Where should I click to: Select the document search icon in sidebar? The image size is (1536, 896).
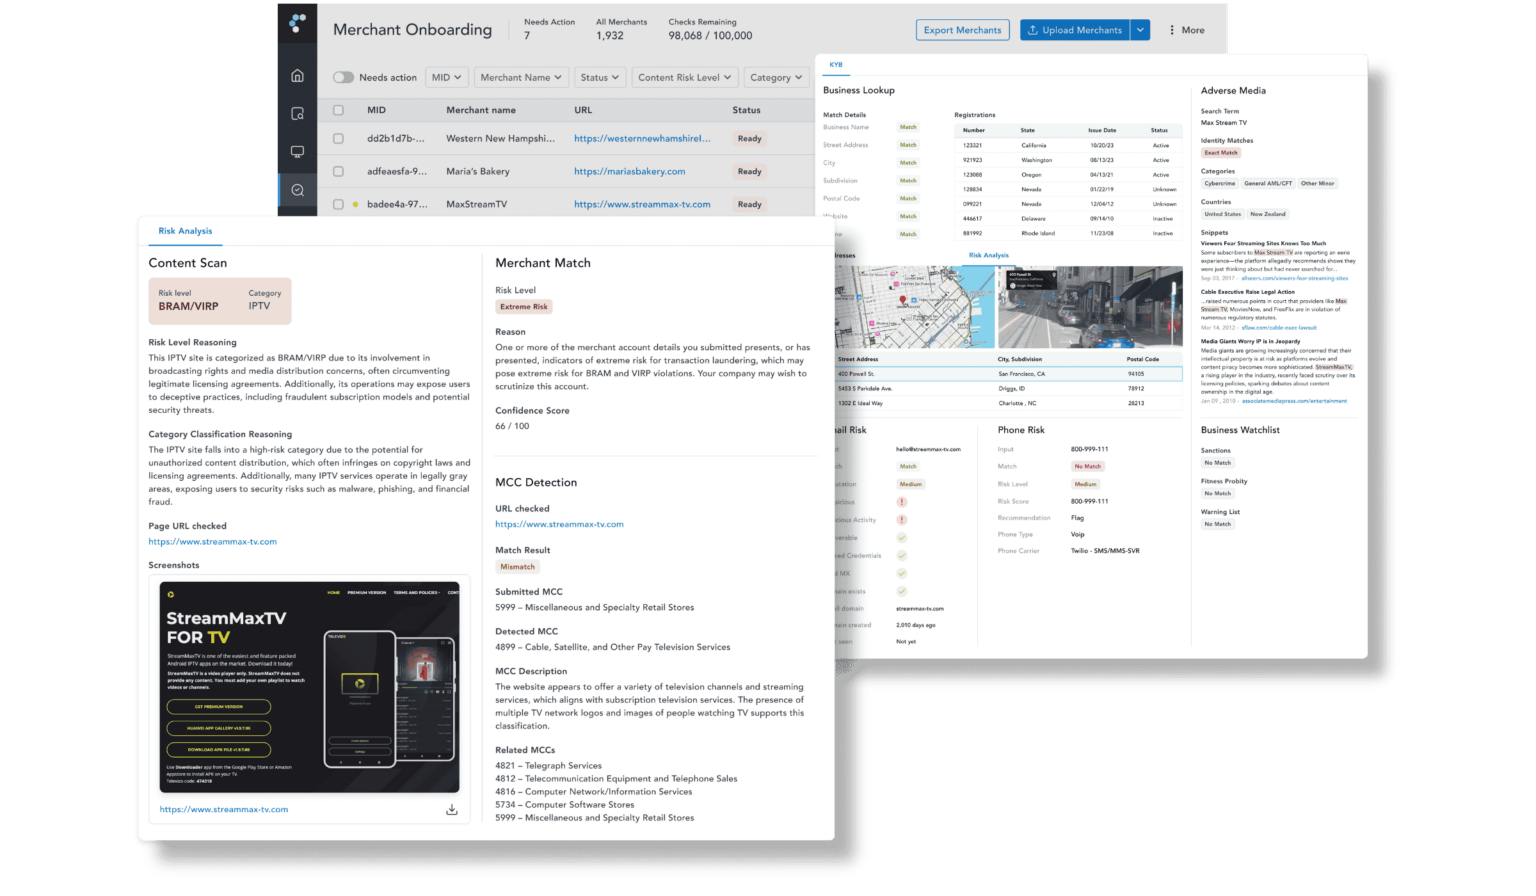pyautogui.click(x=297, y=113)
